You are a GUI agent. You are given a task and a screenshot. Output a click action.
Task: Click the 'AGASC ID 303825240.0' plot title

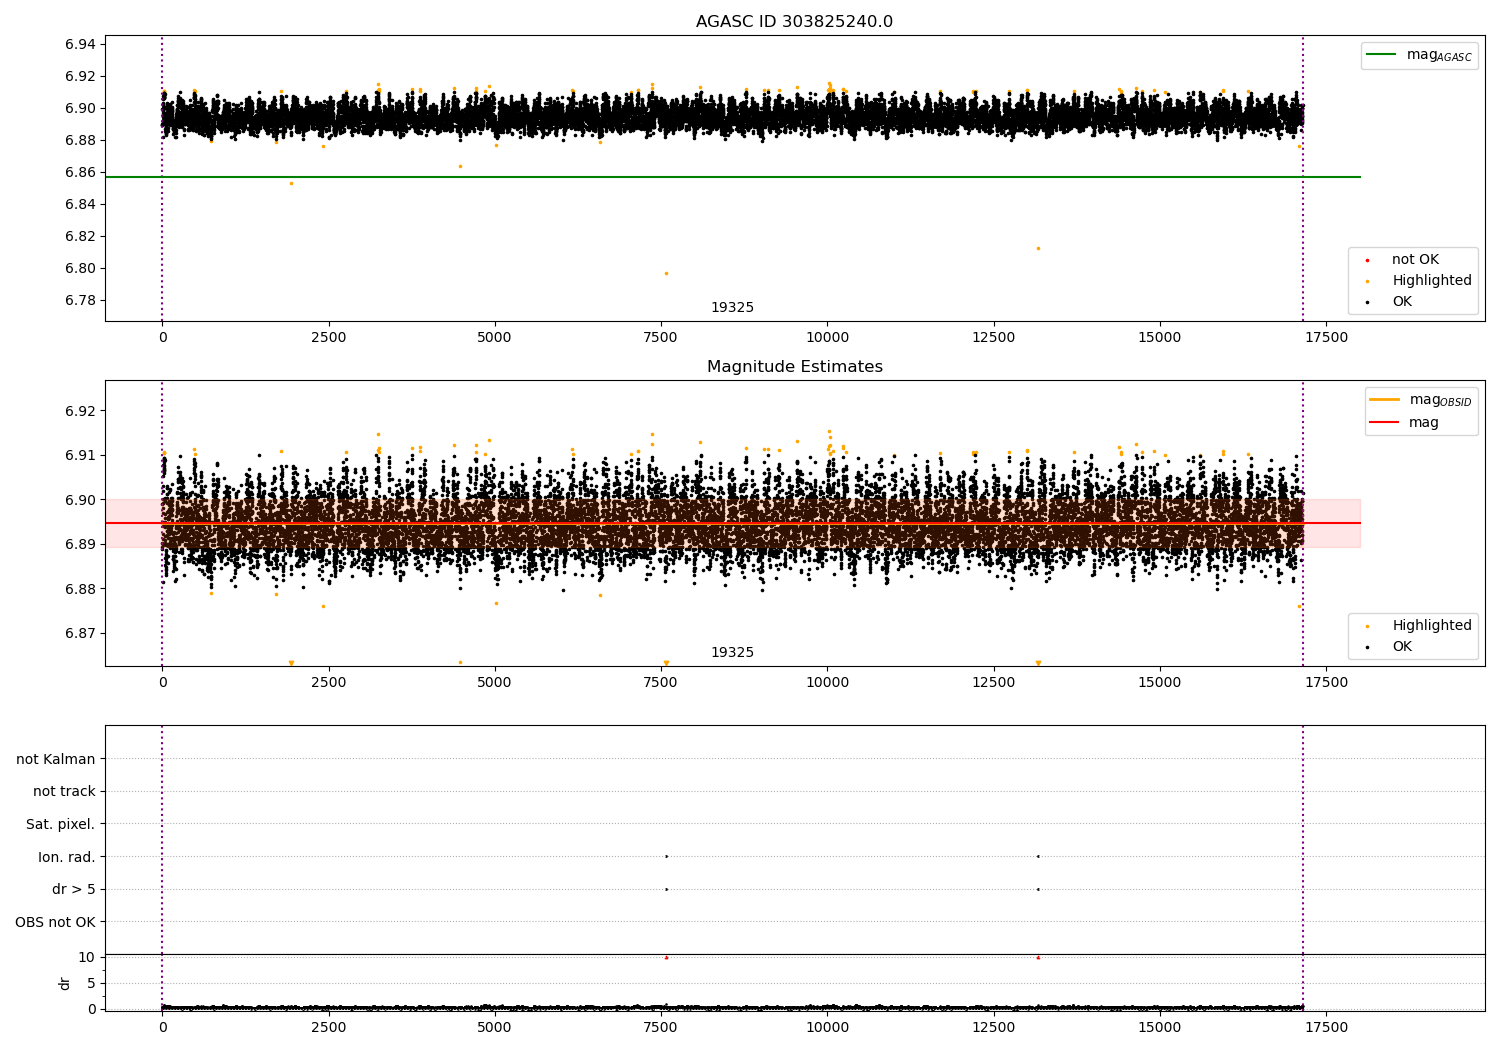pyautogui.click(x=794, y=22)
